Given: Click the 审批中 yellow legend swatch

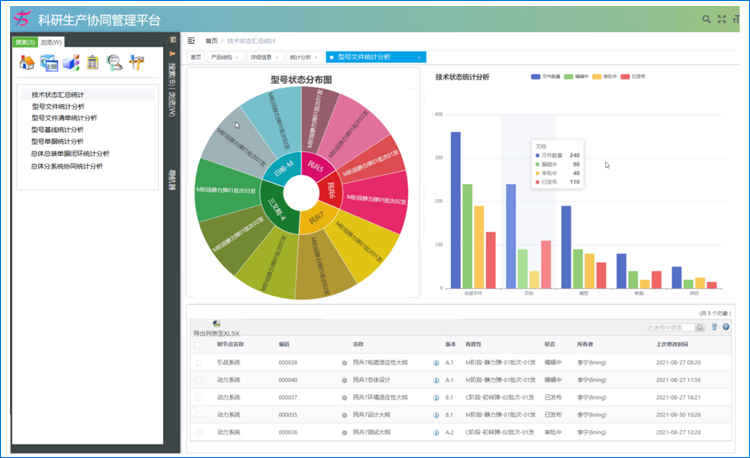Looking at the screenshot, I should (x=596, y=76).
